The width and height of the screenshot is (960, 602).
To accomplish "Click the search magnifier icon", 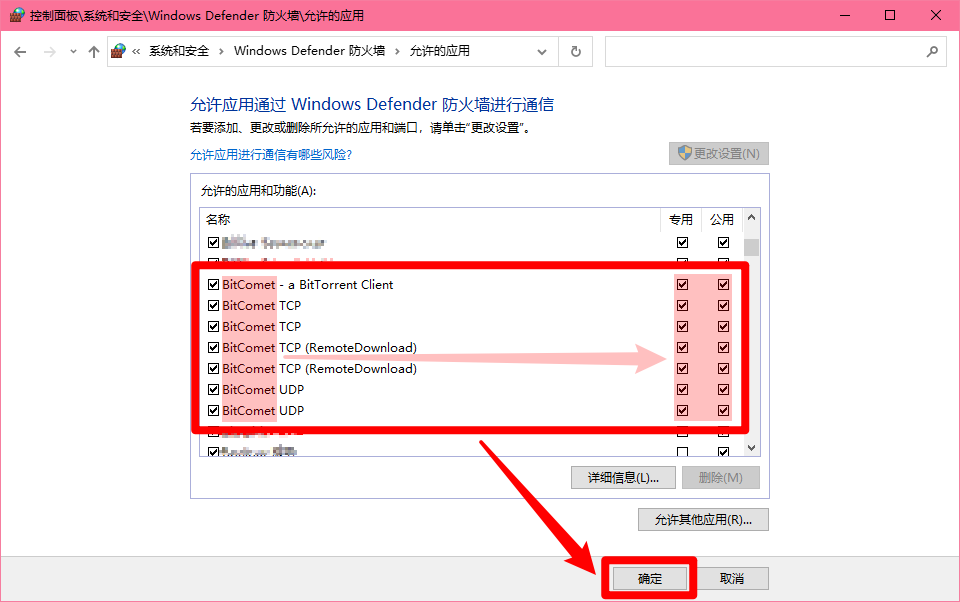I will pos(932,51).
